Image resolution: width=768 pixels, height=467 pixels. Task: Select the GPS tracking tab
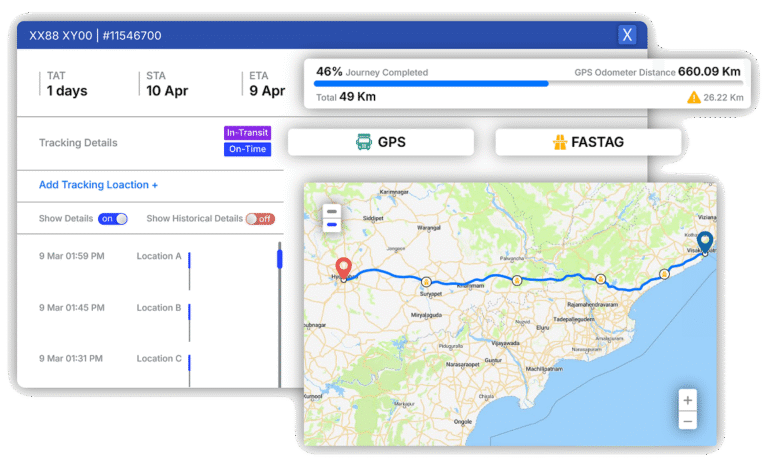click(x=381, y=142)
